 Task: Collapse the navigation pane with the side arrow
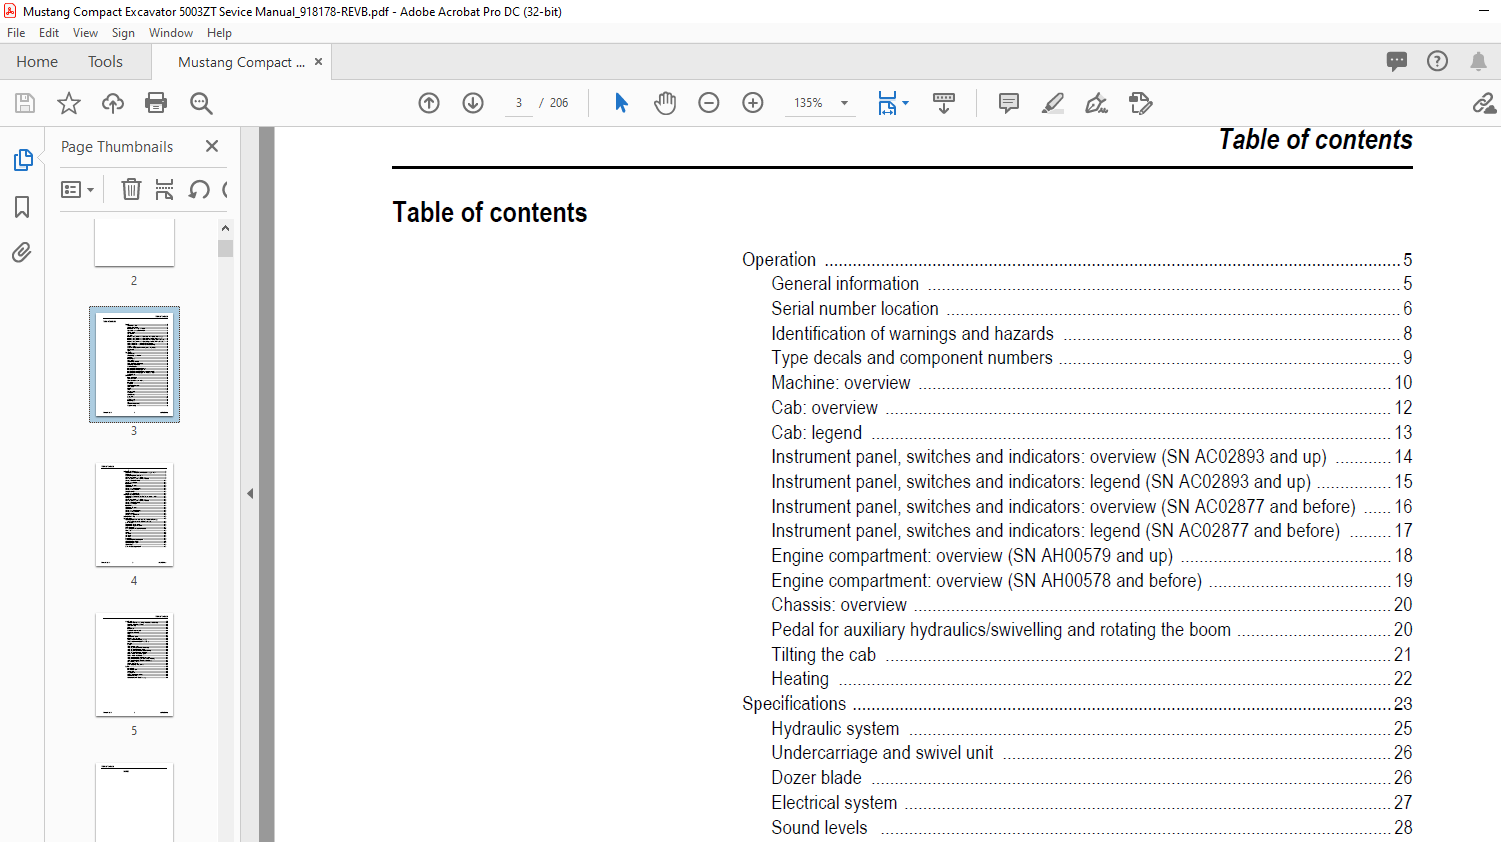click(250, 493)
